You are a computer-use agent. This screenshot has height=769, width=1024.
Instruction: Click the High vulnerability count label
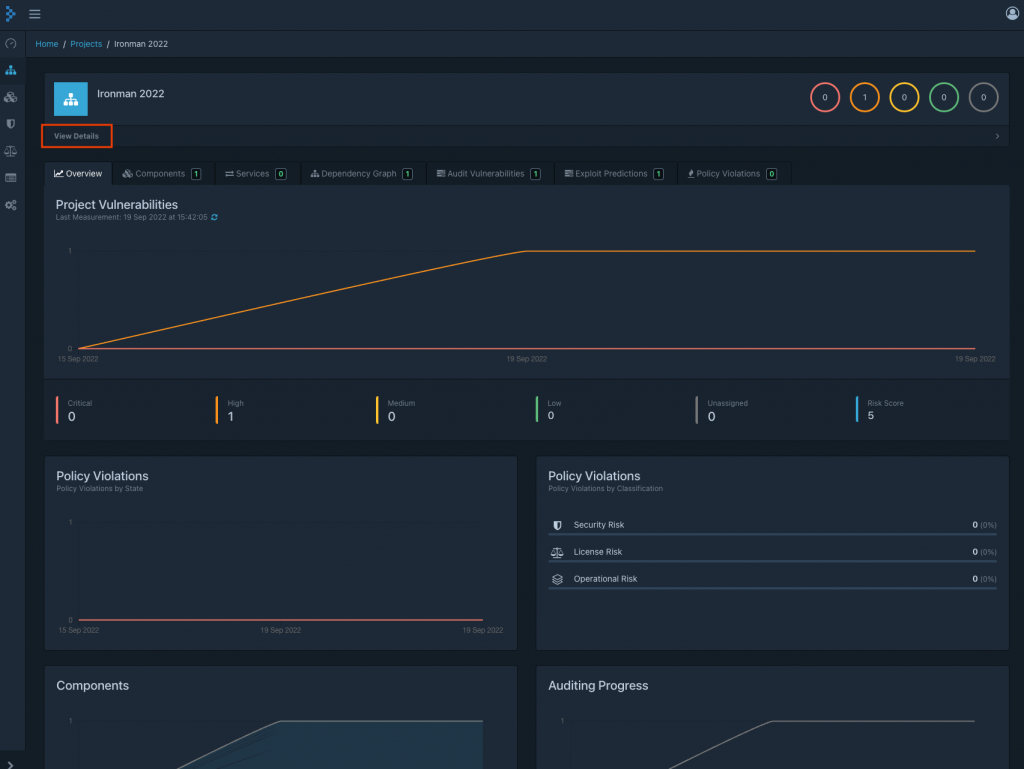coord(235,403)
